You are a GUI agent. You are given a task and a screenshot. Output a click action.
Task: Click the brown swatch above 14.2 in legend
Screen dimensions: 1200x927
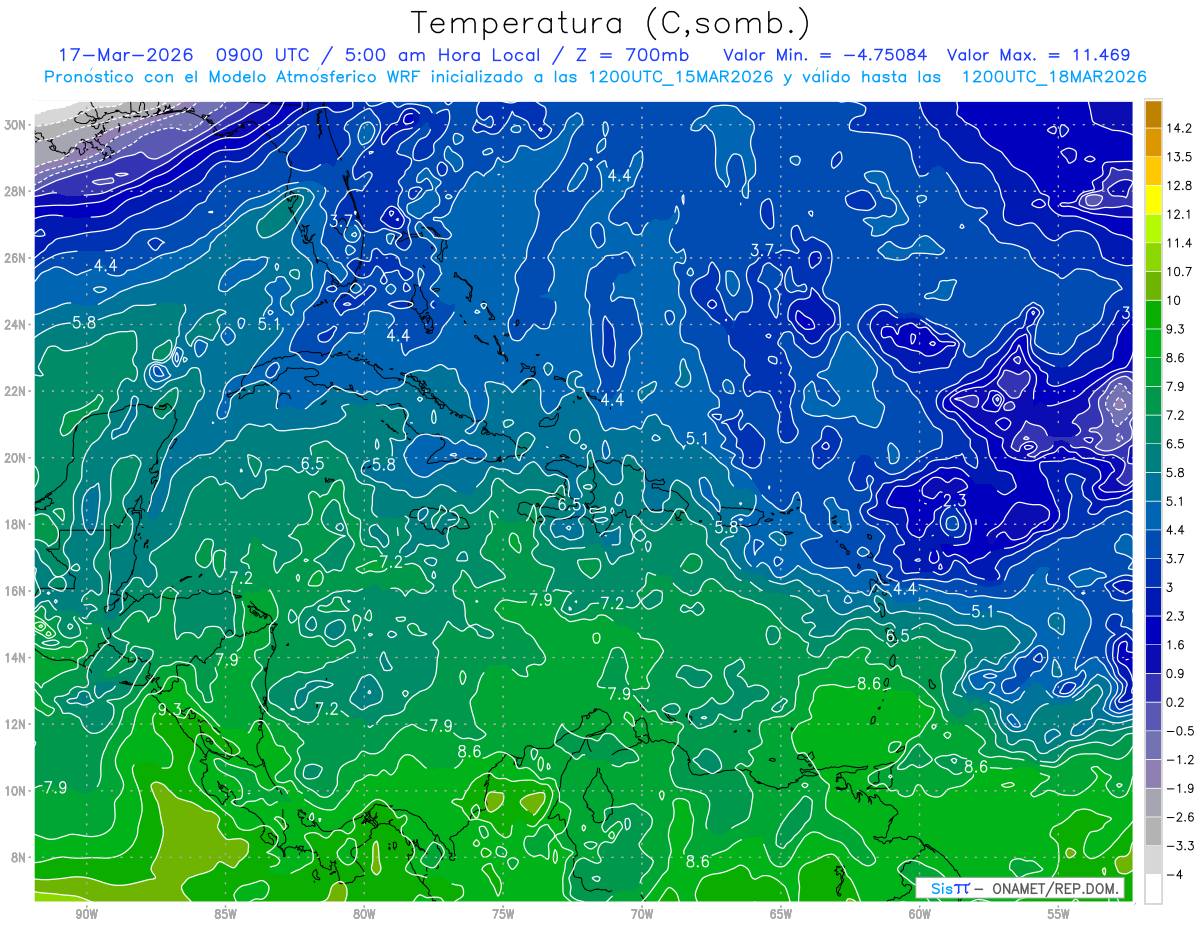[x=1153, y=114]
